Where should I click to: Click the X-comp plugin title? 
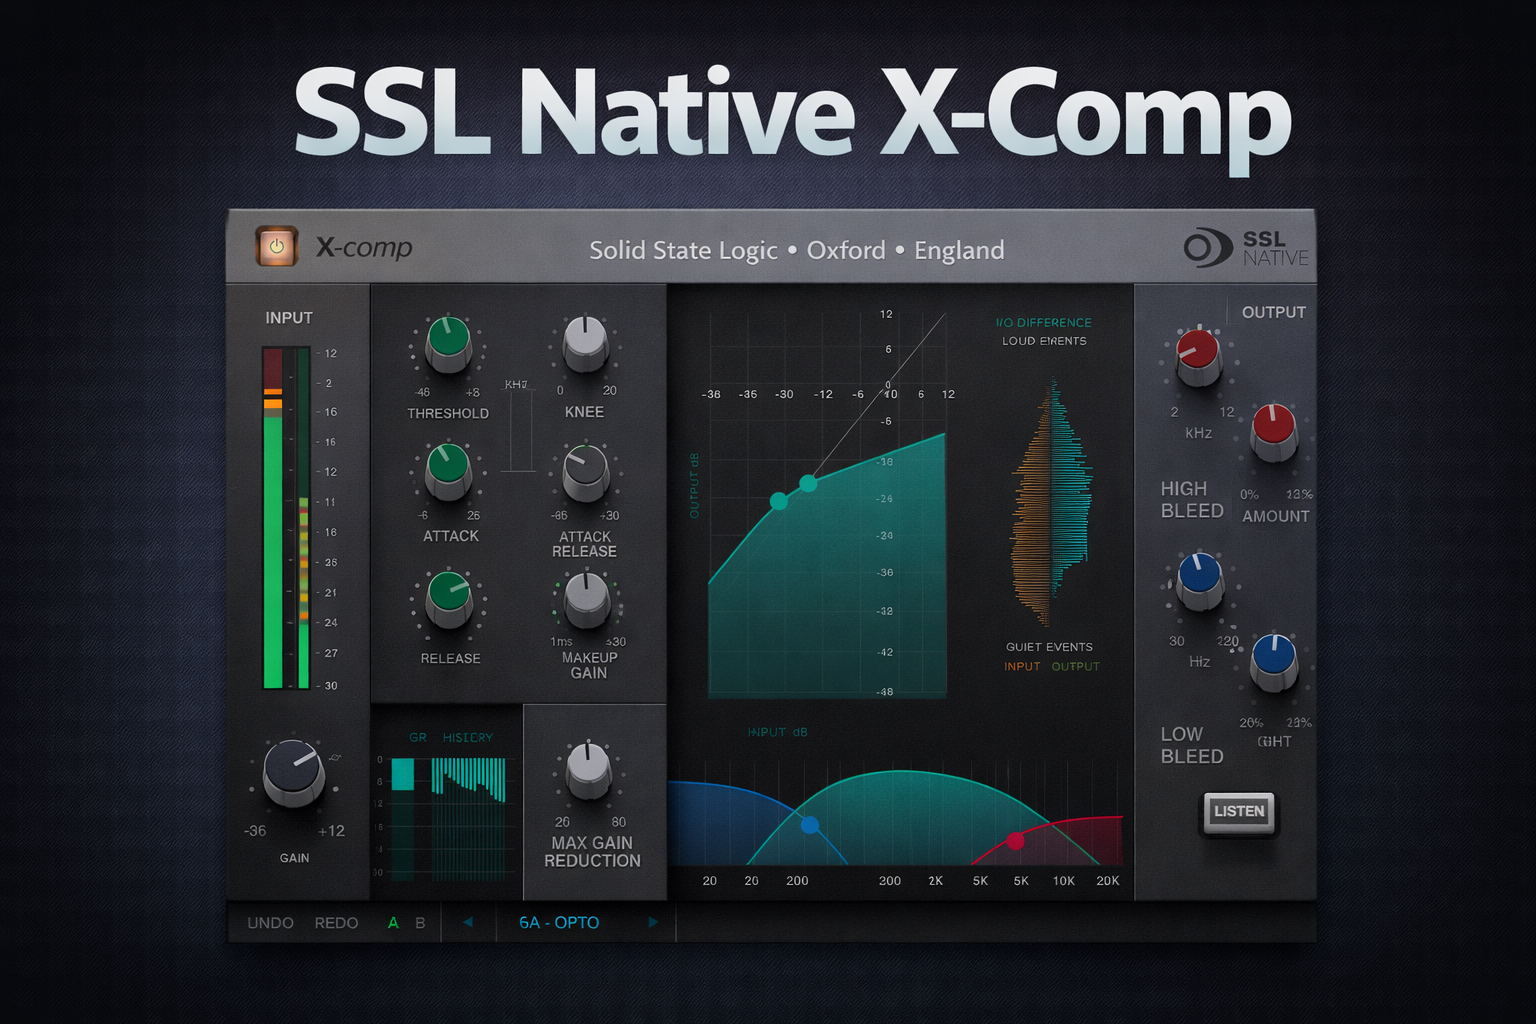[x=364, y=247]
